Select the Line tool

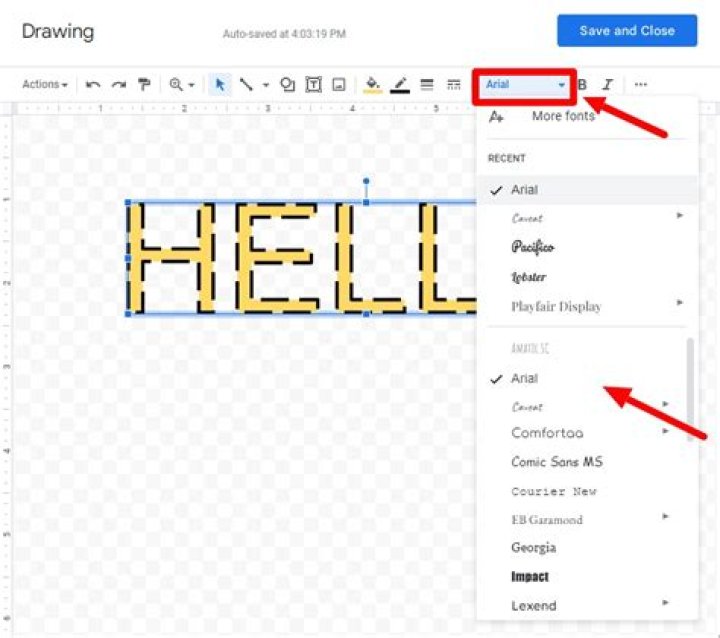tap(246, 85)
